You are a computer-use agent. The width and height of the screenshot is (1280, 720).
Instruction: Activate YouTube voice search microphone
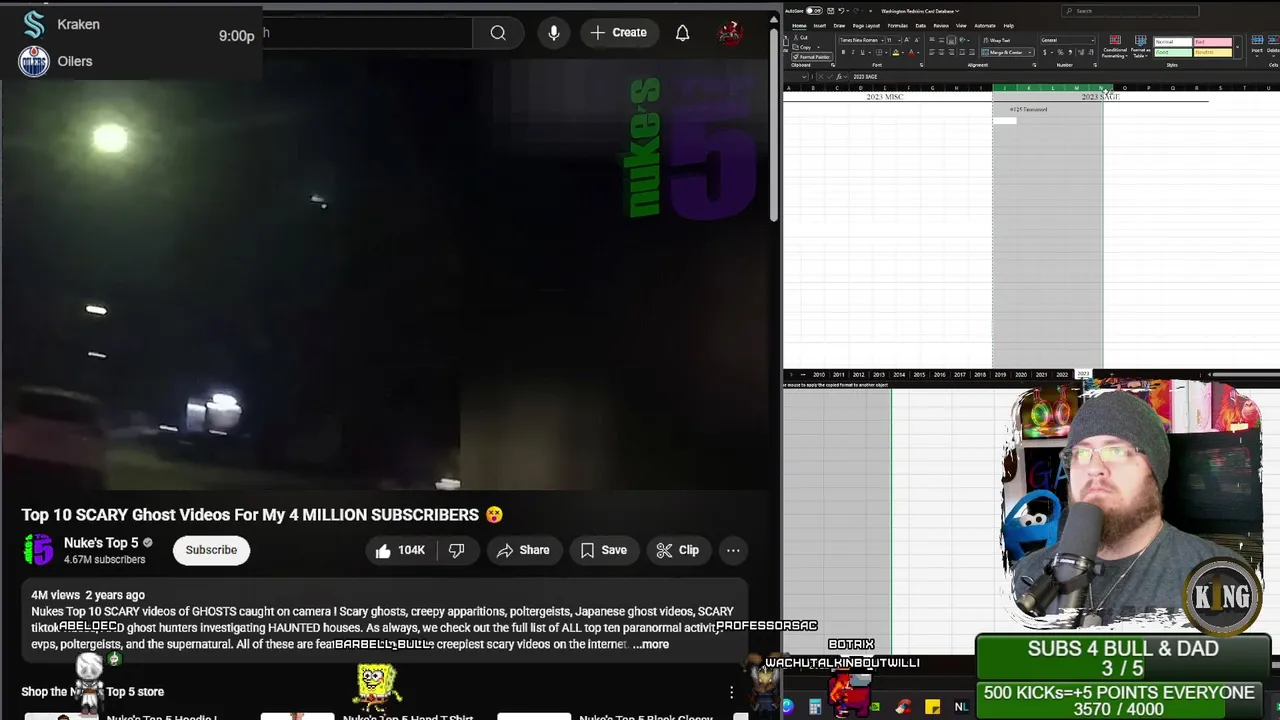(554, 32)
